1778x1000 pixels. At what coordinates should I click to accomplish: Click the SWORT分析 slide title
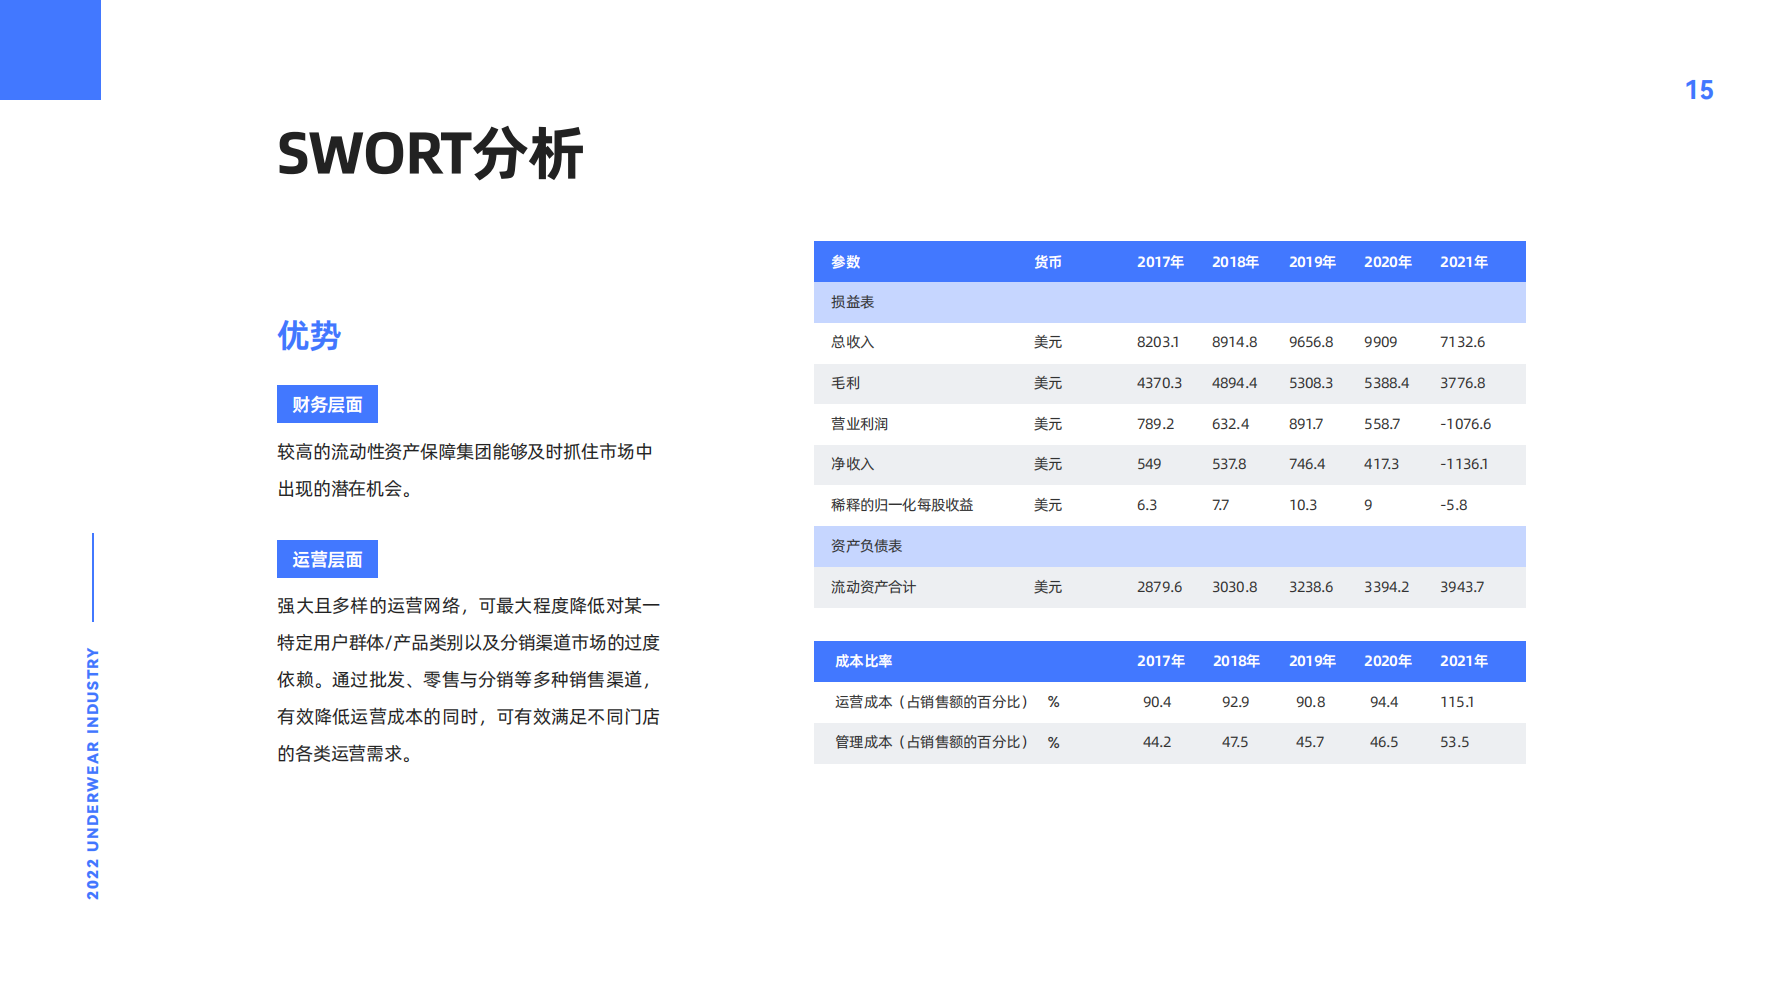pos(430,154)
